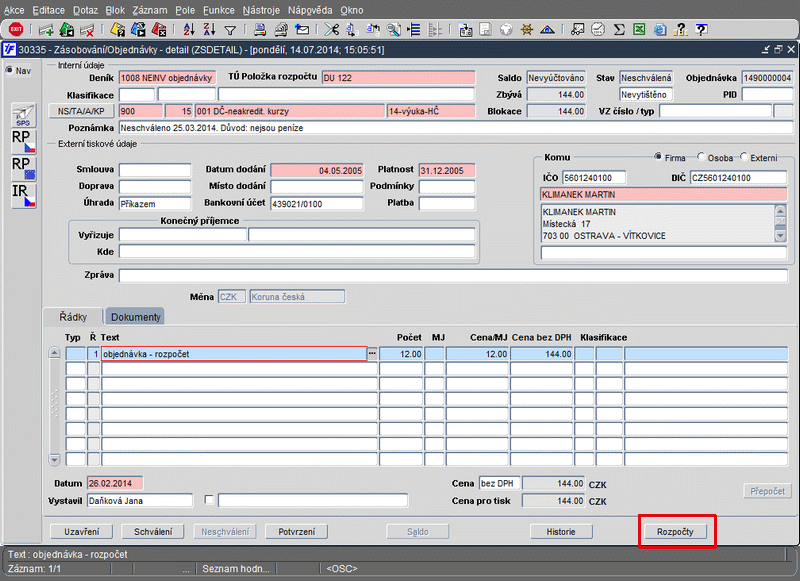Open the Nástroje menu
800x581 pixels.
pyautogui.click(x=261, y=8)
